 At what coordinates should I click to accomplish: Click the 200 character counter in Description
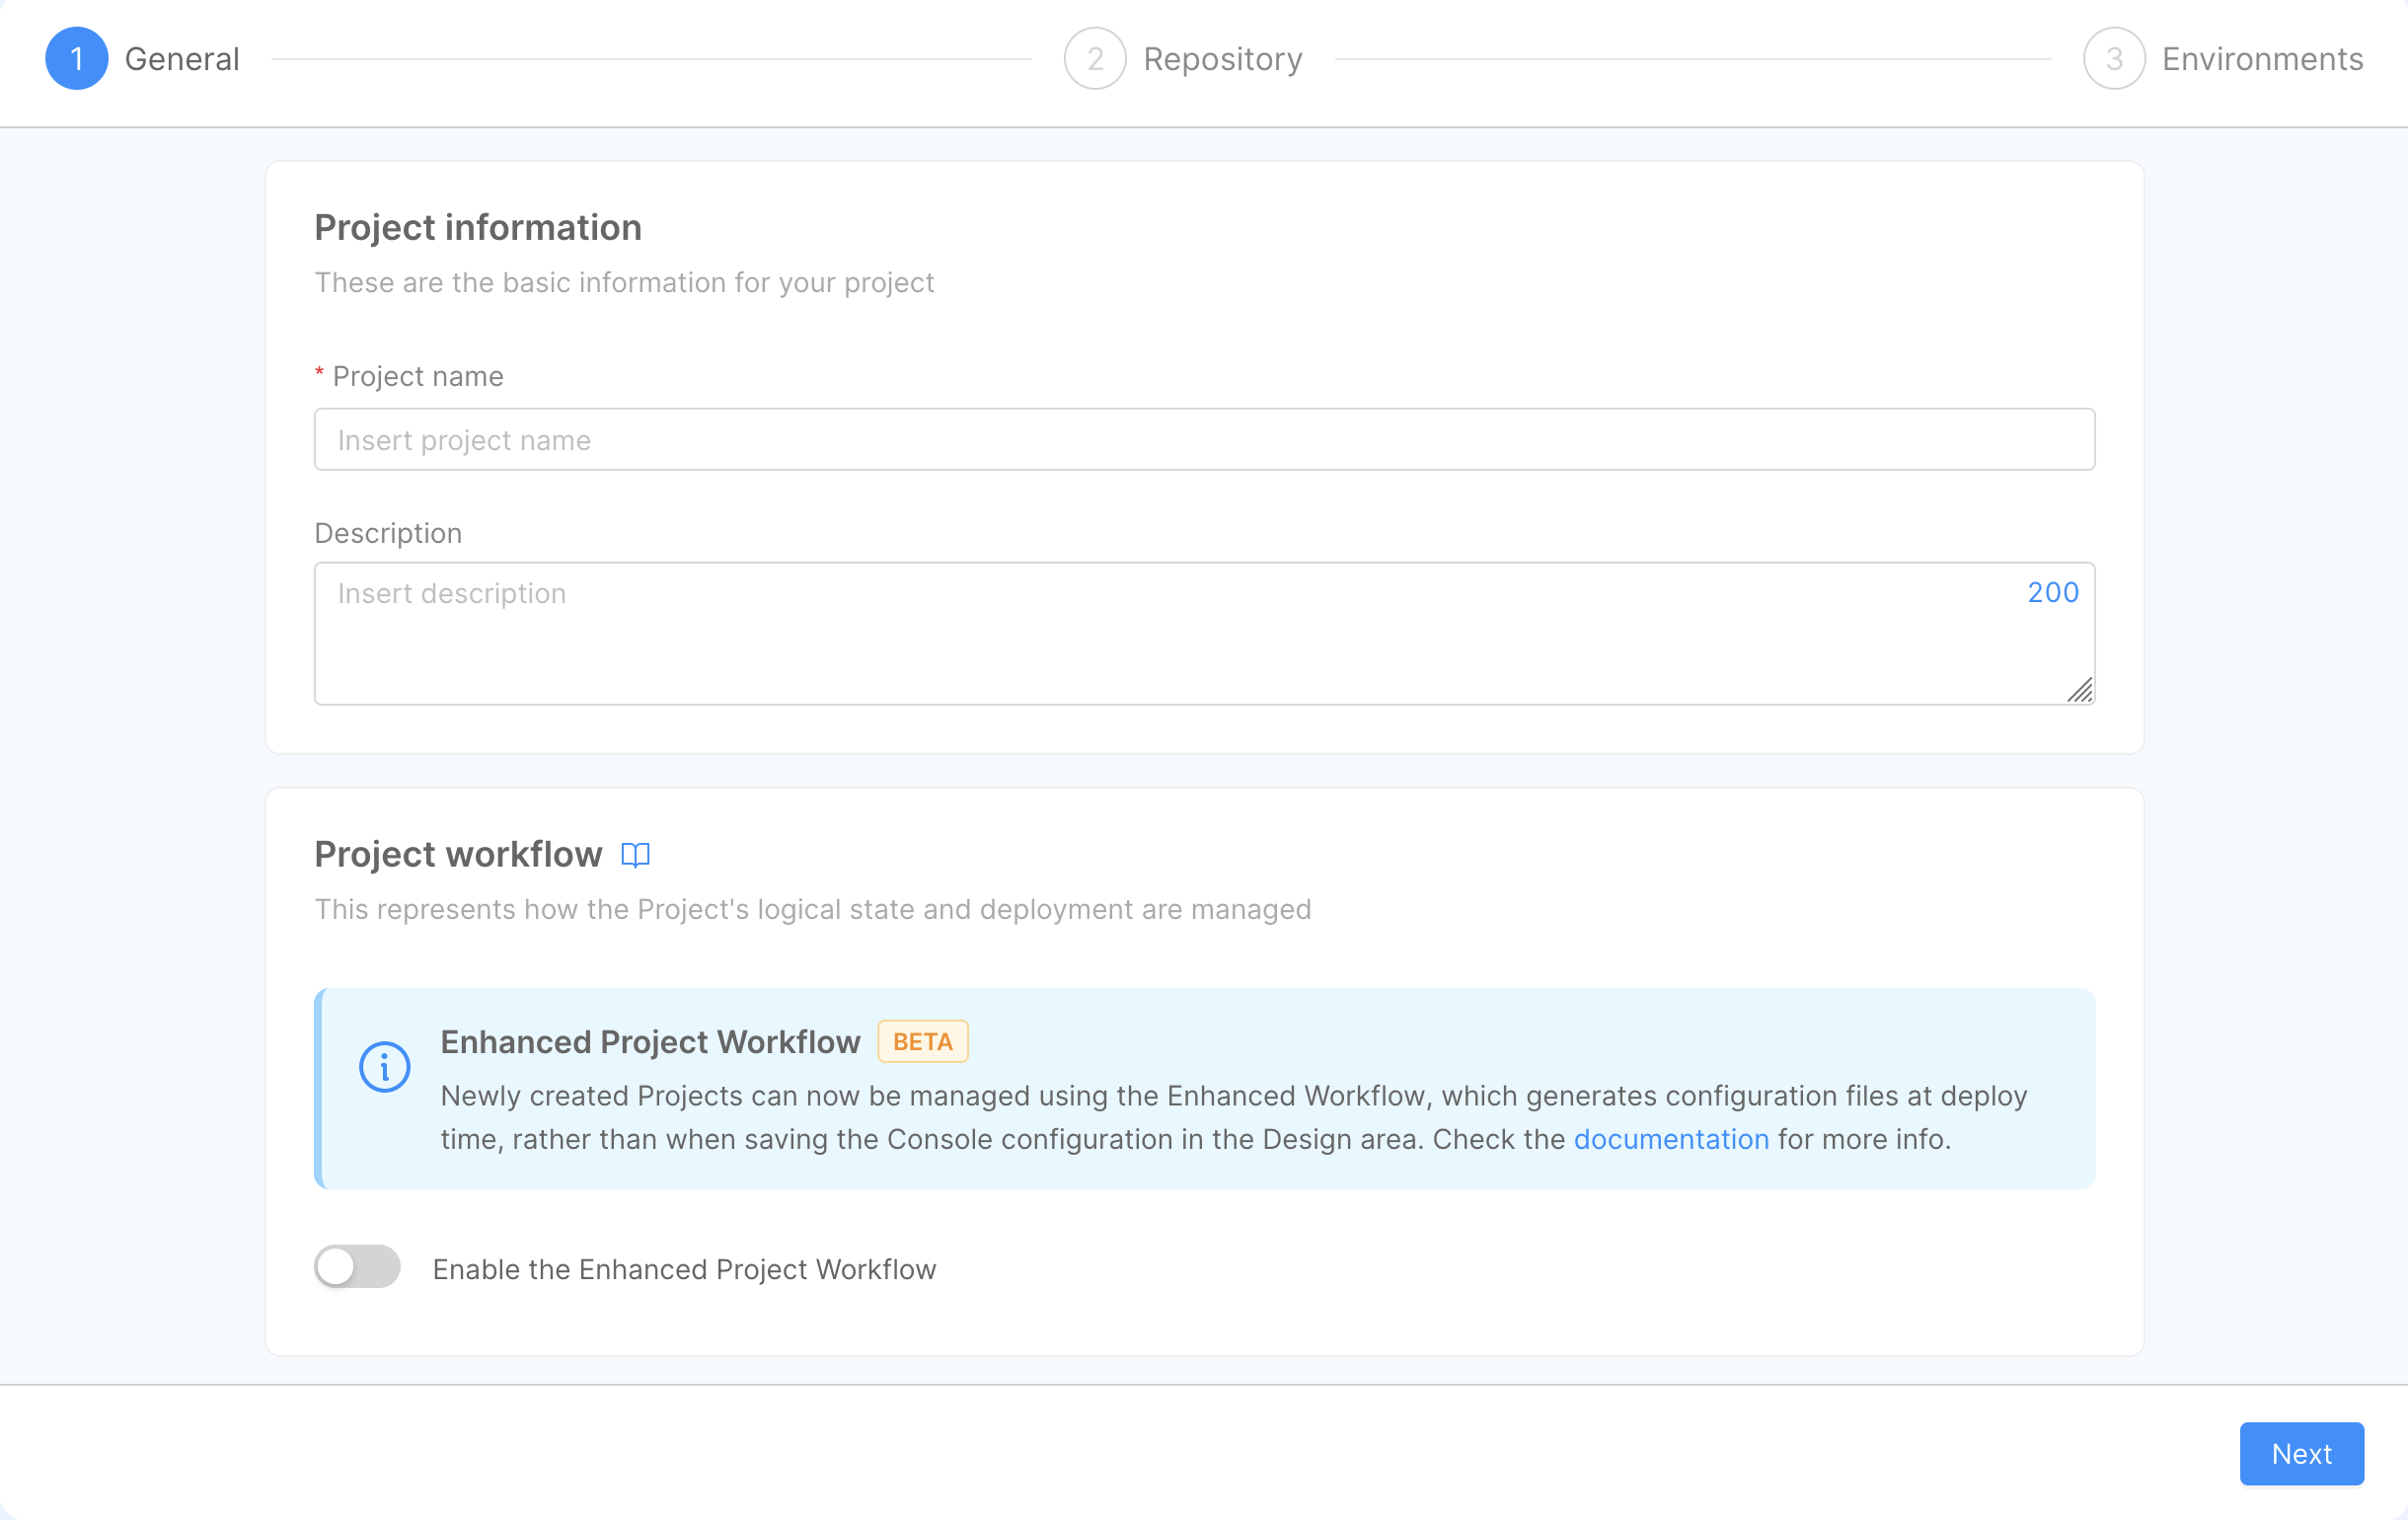click(x=2053, y=592)
